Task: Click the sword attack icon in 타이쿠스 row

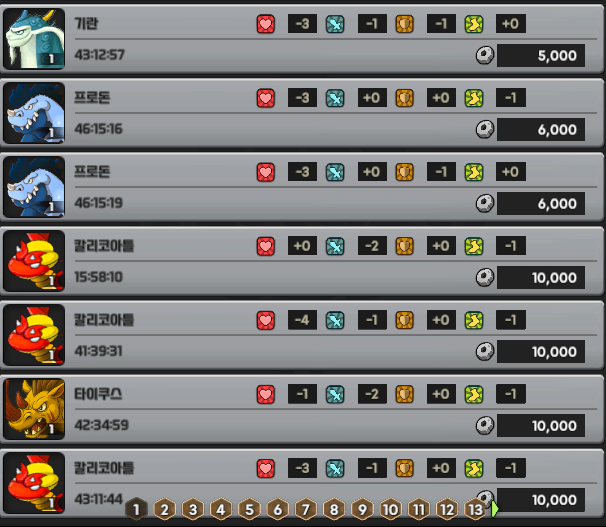Action: point(335,394)
